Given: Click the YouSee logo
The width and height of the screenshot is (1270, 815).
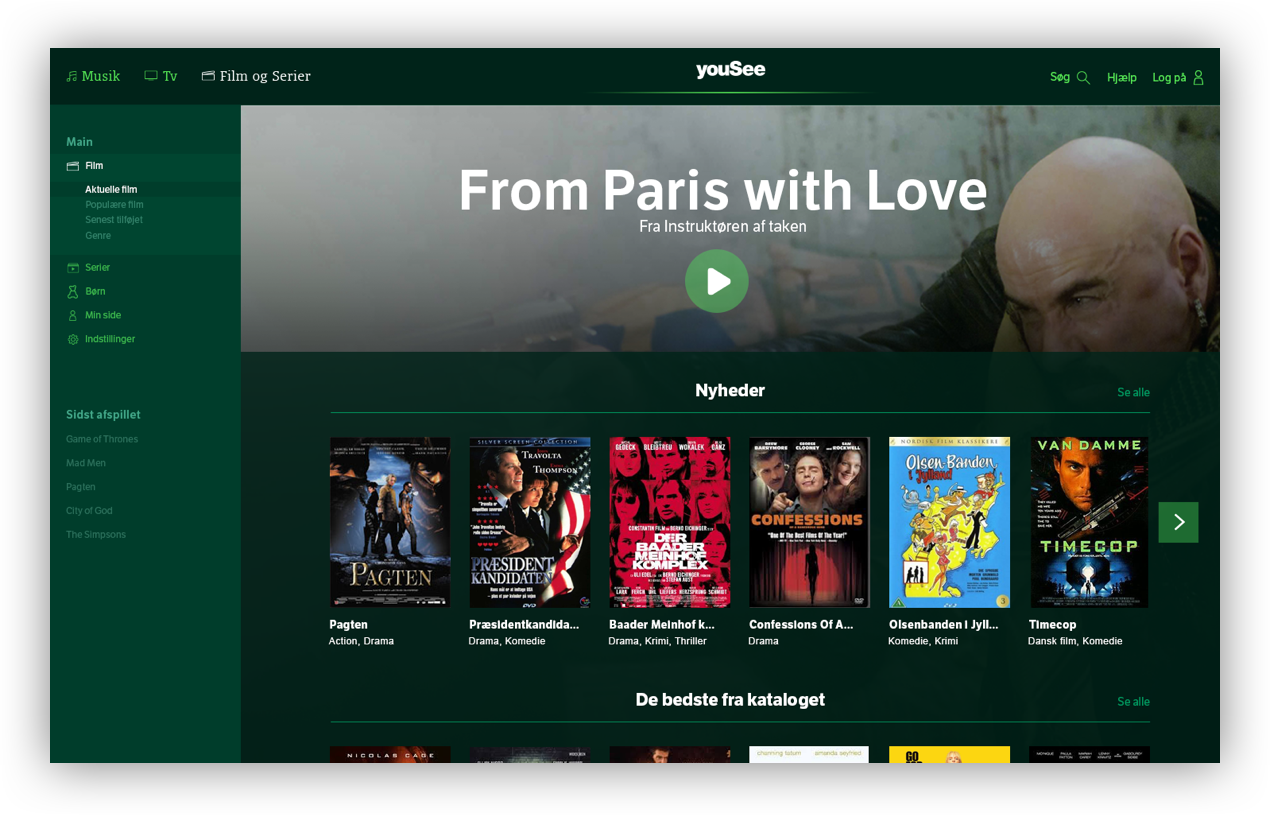Looking at the screenshot, I should pyautogui.click(x=730, y=70).
